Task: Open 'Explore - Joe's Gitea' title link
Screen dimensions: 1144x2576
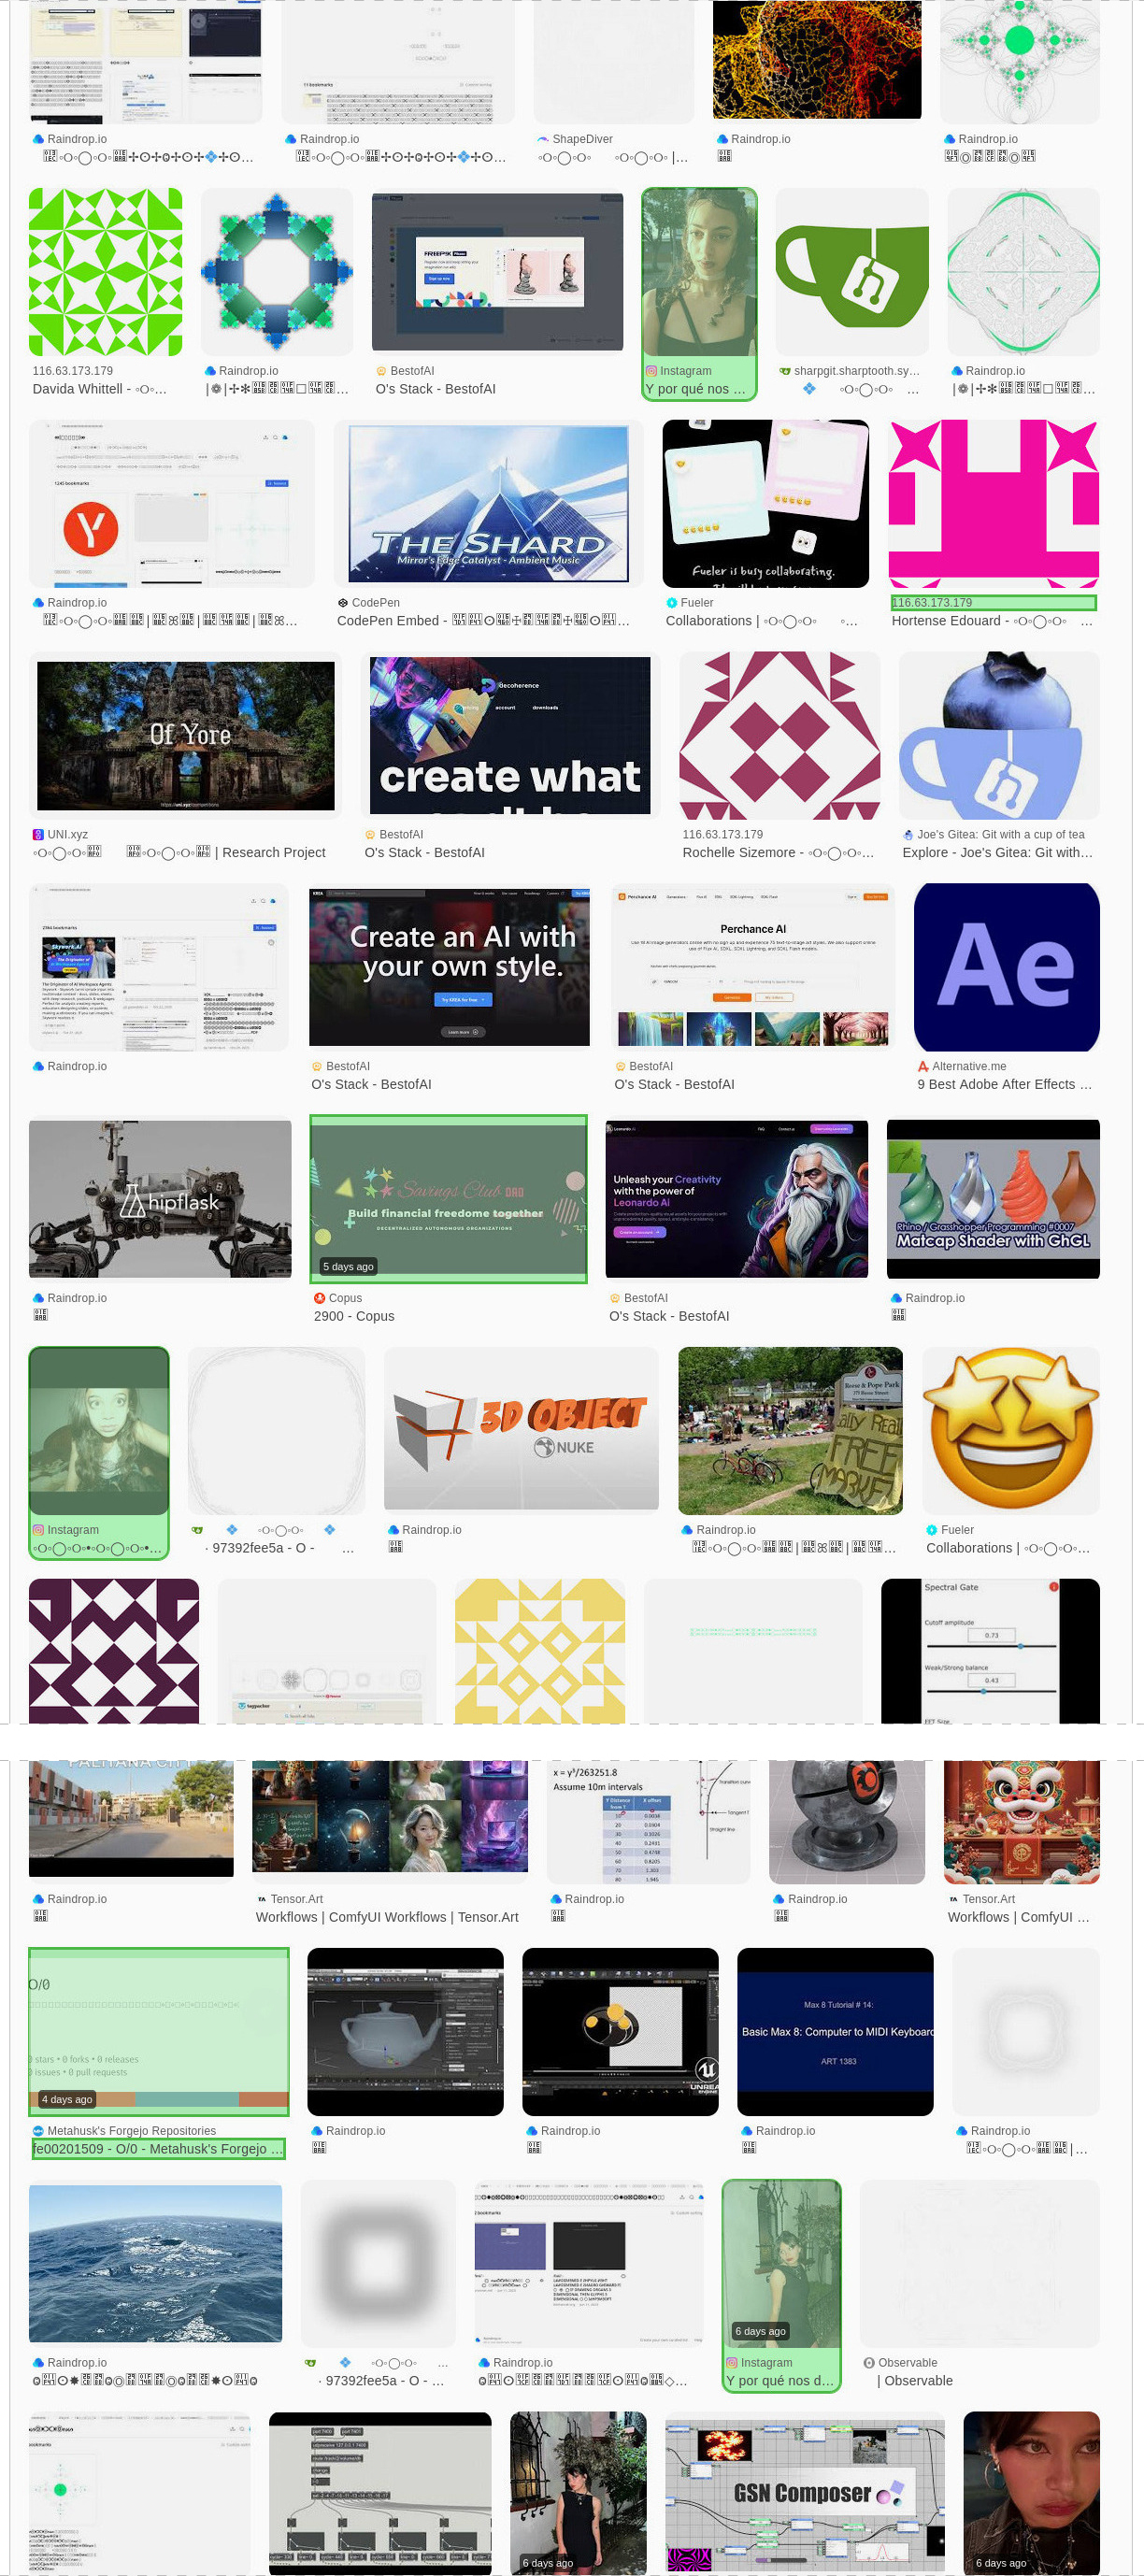Action: click(x=997, y=852)
